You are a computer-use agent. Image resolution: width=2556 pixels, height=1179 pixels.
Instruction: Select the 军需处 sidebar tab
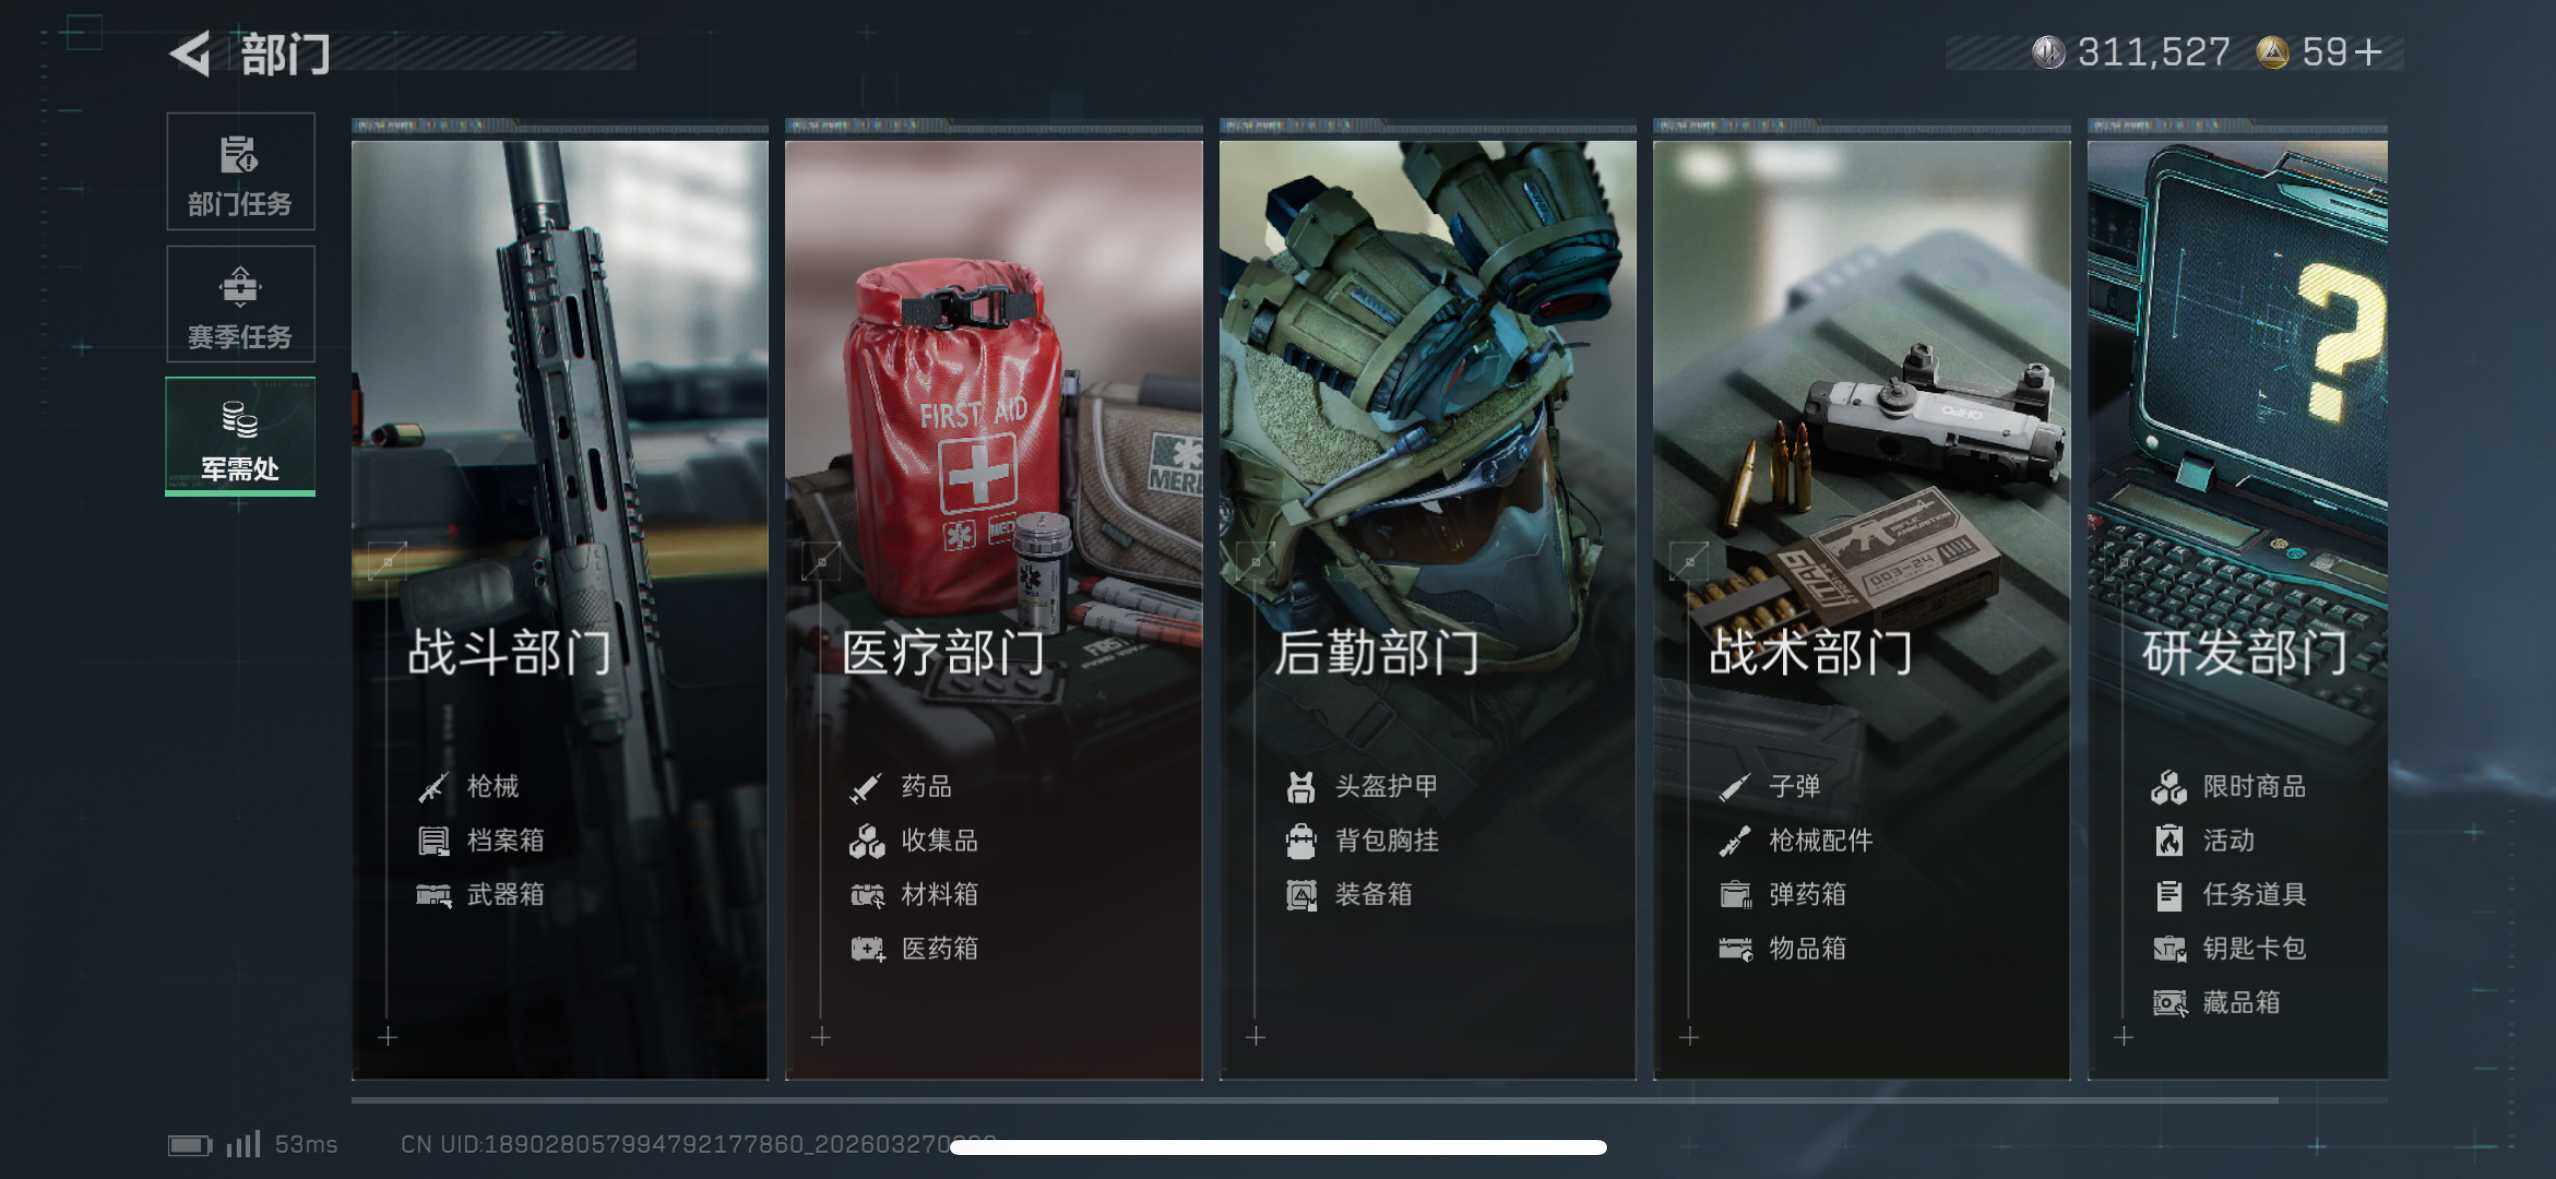pyautogui.click(x=240, y=436)
